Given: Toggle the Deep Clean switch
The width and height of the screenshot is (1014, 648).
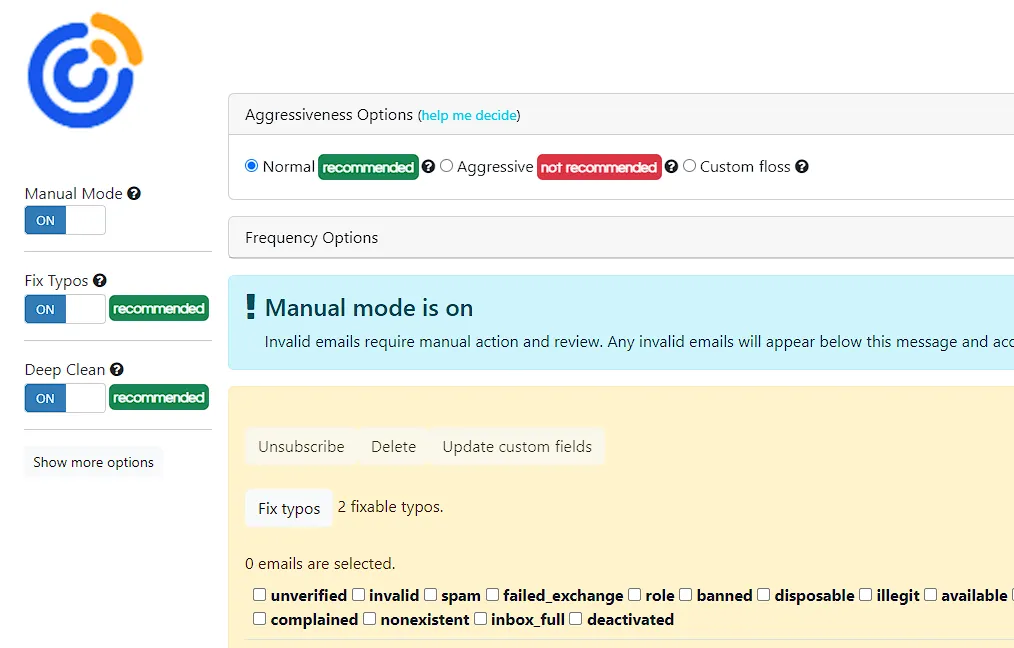Looking at the screenshot, I should tap(65, 398).
